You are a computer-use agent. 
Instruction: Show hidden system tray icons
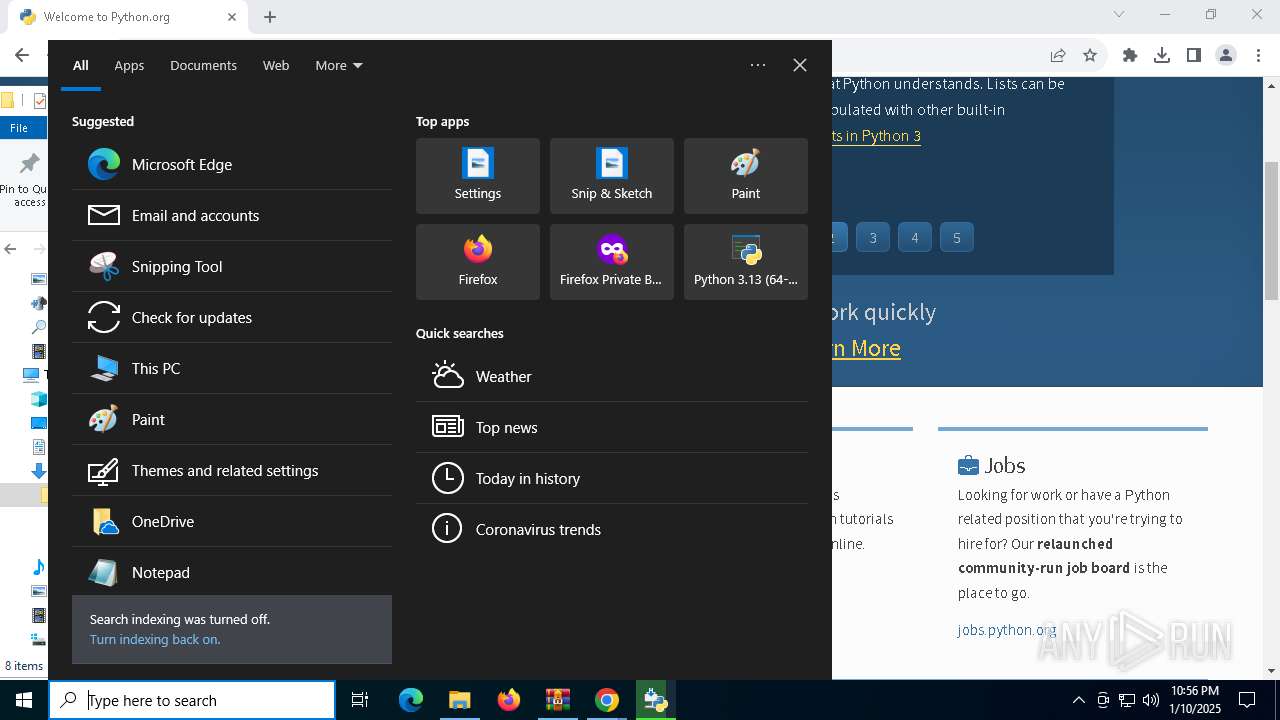pos(1078,700)
